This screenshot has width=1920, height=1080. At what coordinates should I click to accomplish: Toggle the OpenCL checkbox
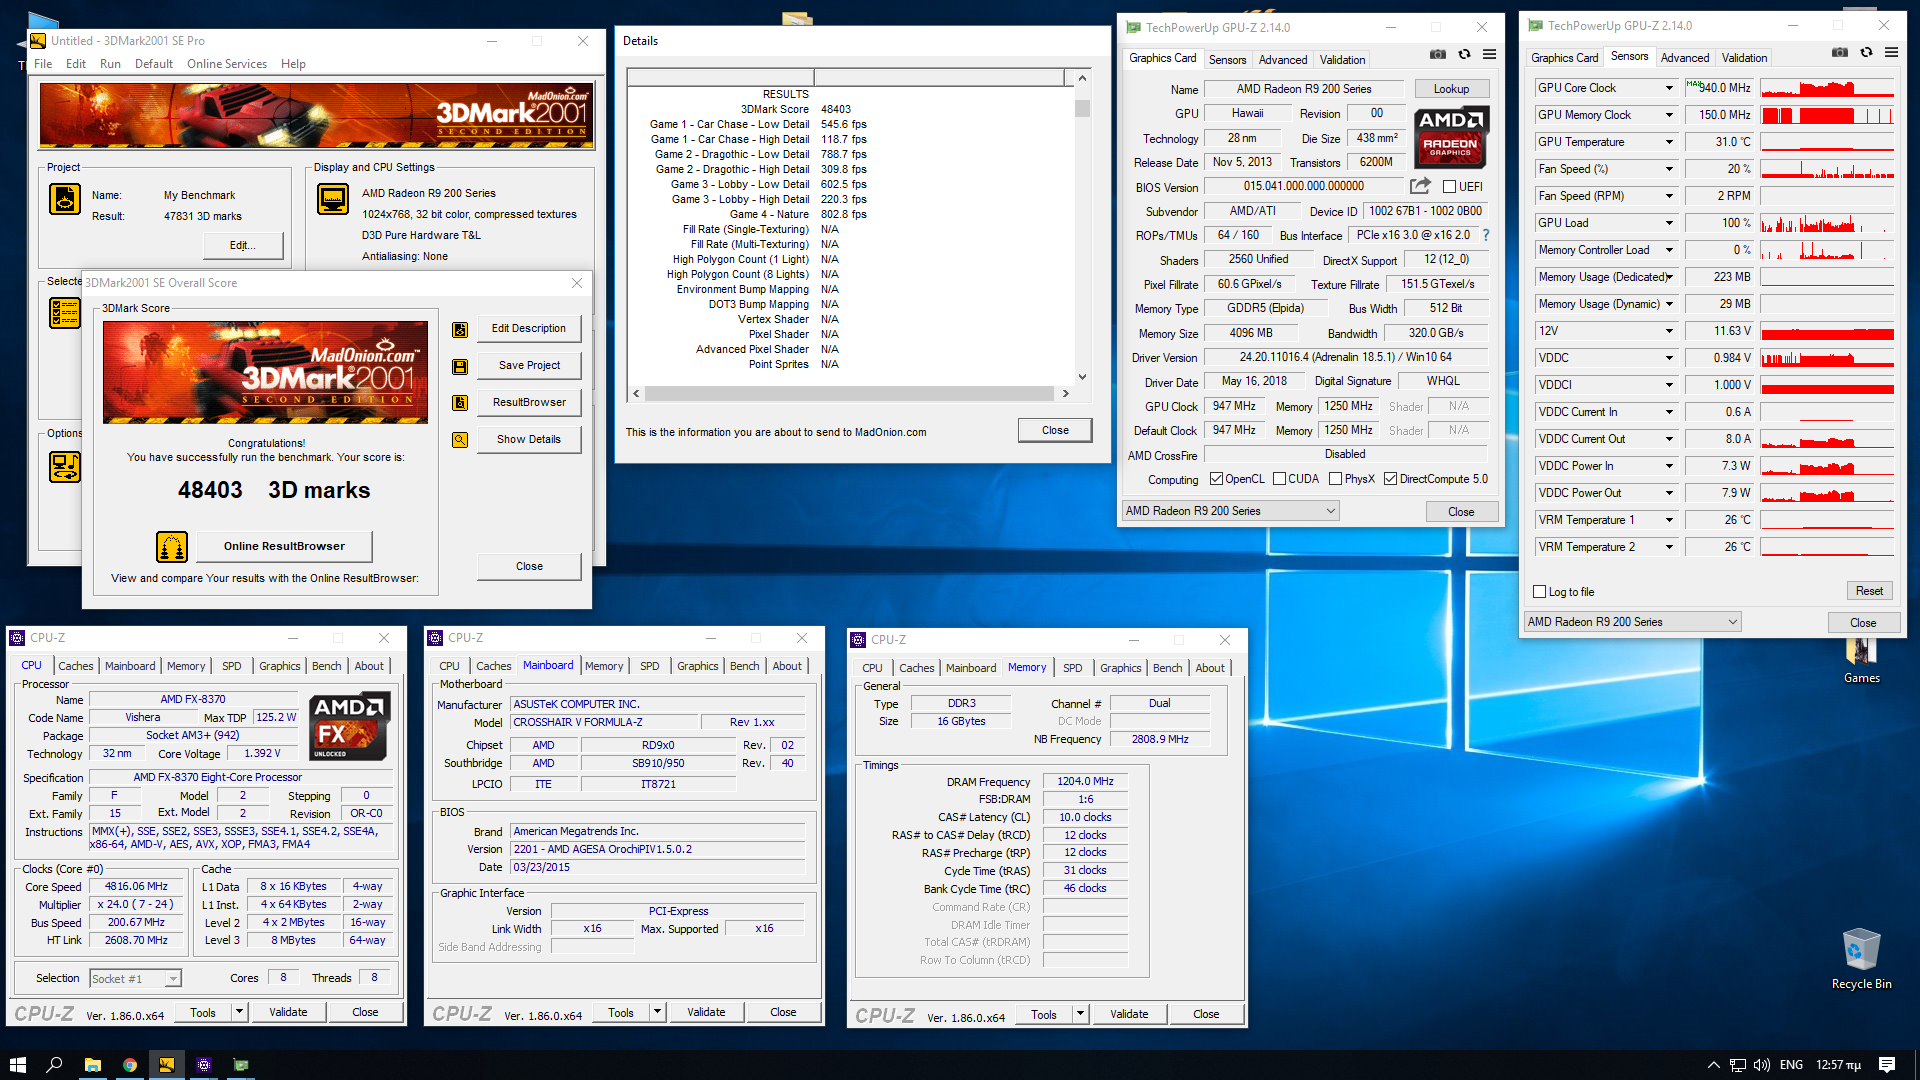[1216, 479]
